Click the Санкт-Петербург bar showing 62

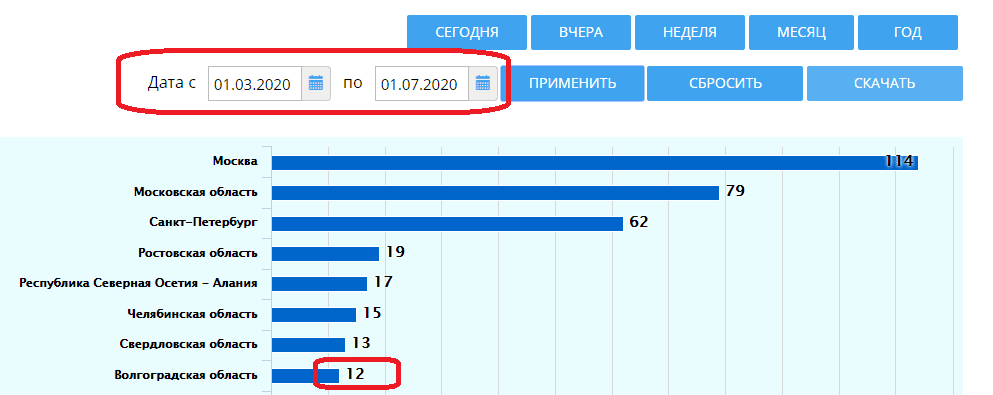448,223
